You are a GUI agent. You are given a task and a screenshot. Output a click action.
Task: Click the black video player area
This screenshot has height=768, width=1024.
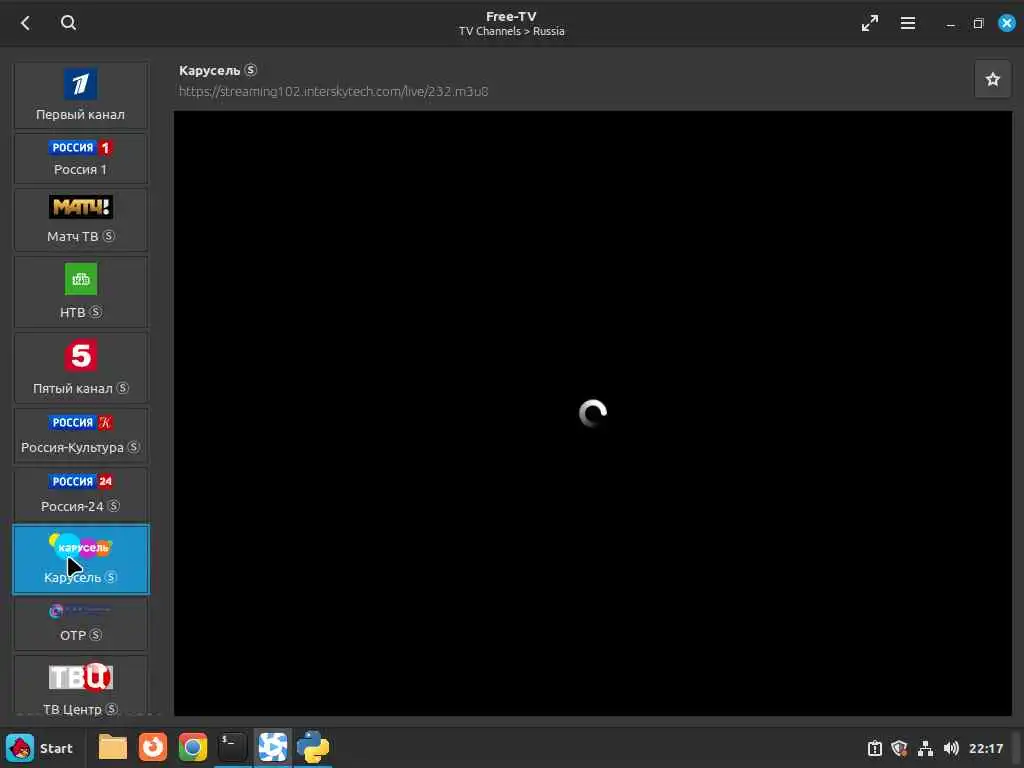[x=593, y=413]
